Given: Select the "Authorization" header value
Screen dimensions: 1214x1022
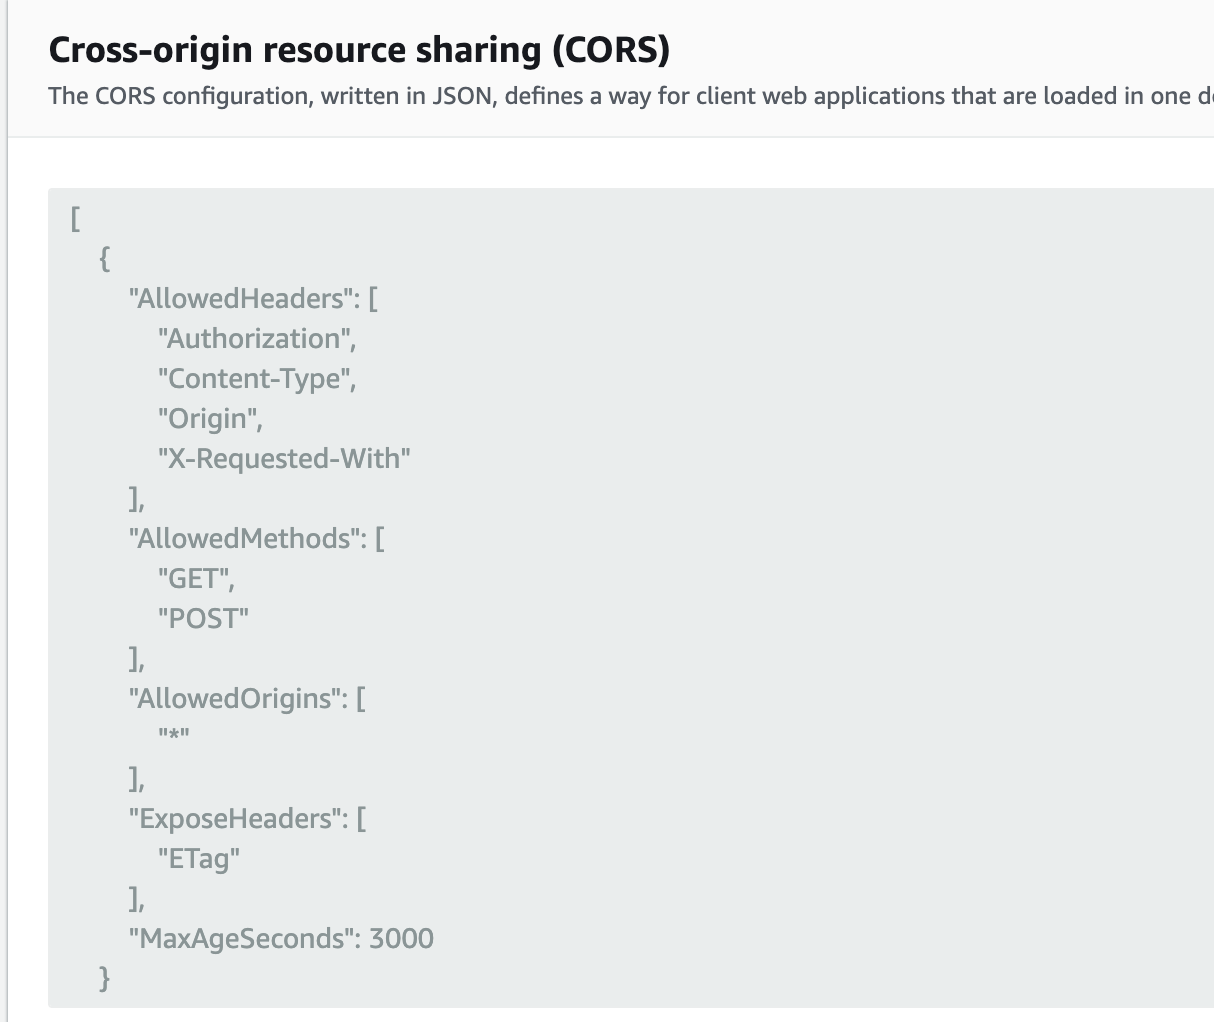Looking at the screenshot, I should 257,338.
